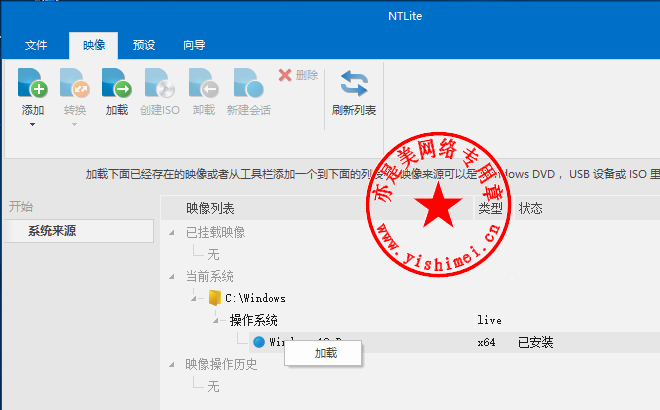
Task: Switch to the 映像 tab
Action: click(x=93, y=45)
